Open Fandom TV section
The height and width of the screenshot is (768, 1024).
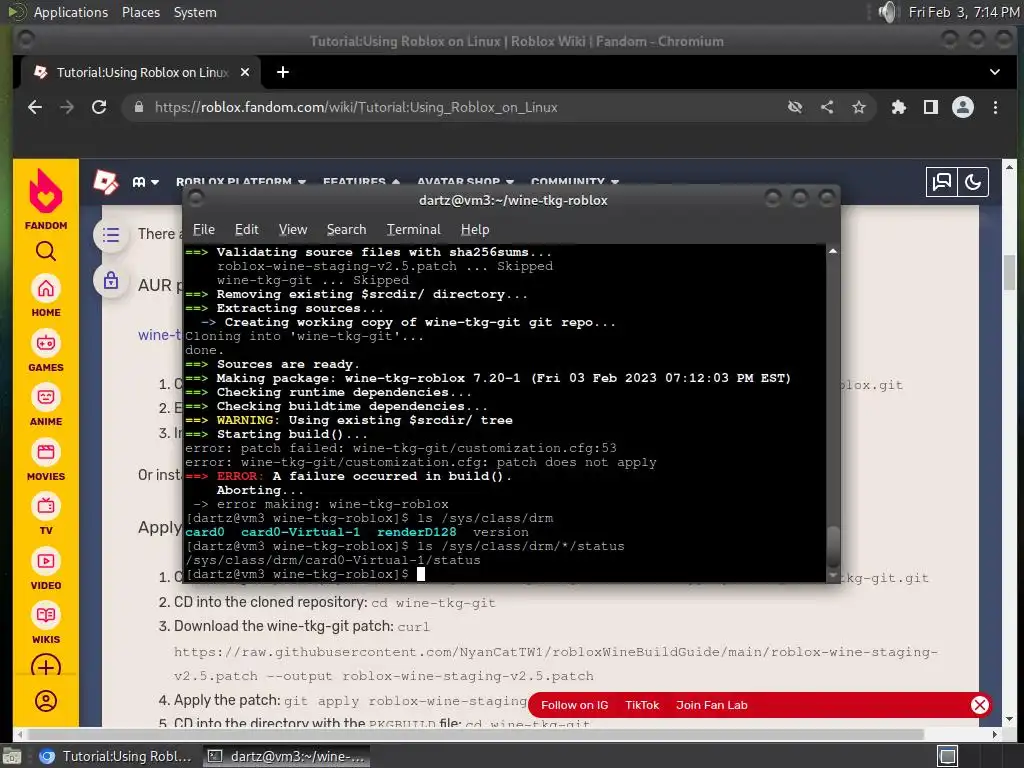point(46,514)
